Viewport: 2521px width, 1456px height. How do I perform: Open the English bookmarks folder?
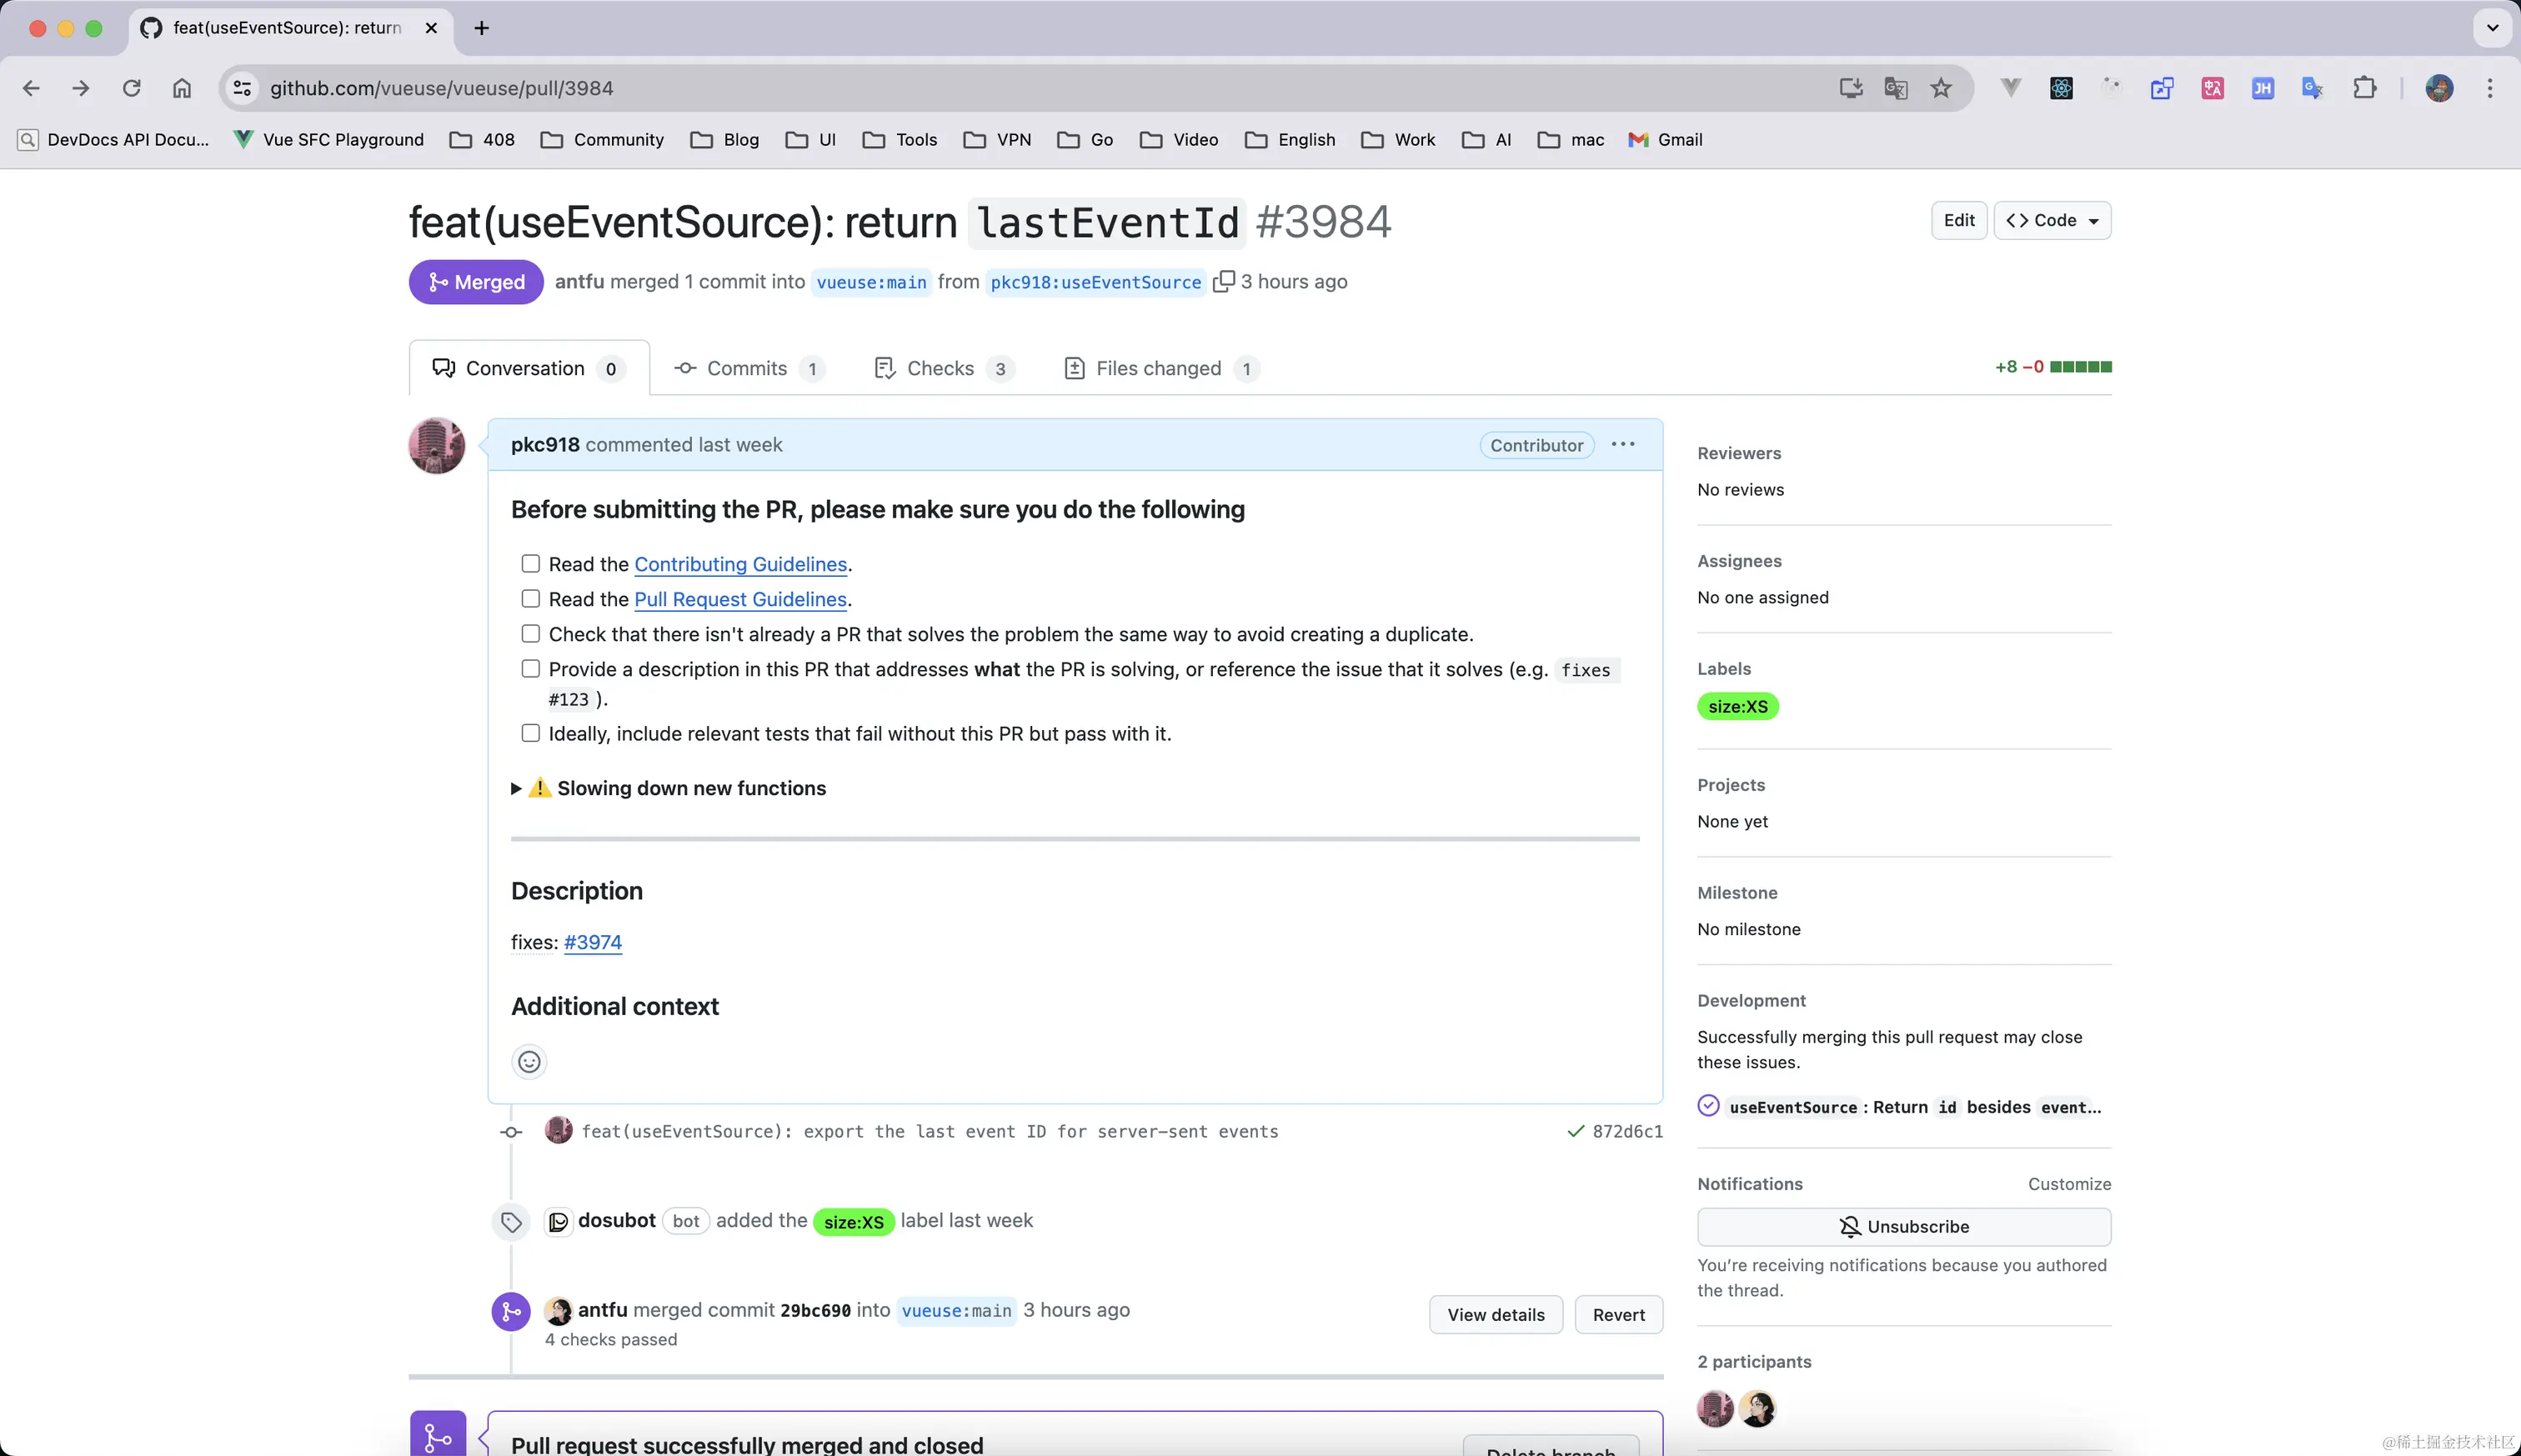[x=1290, y=140]
